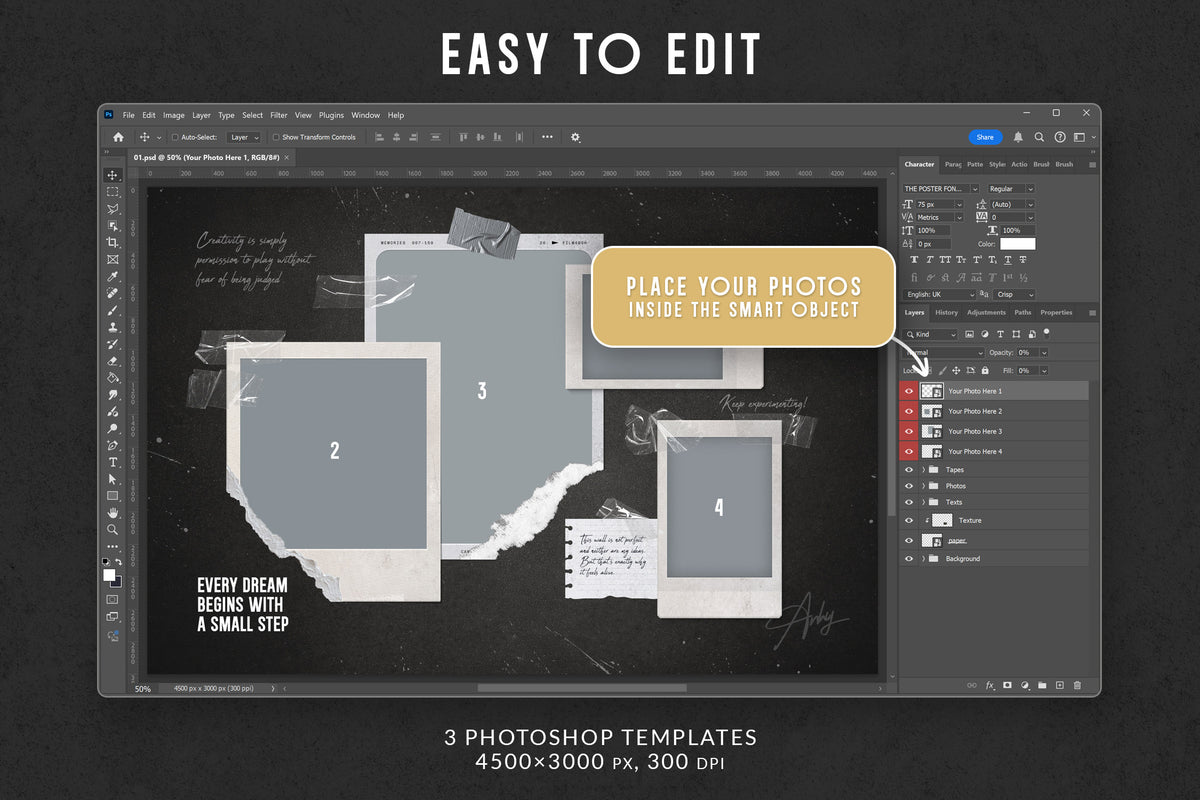Switch to the Adjustments tab
1200x800 pixels.
tap(986, 313)
